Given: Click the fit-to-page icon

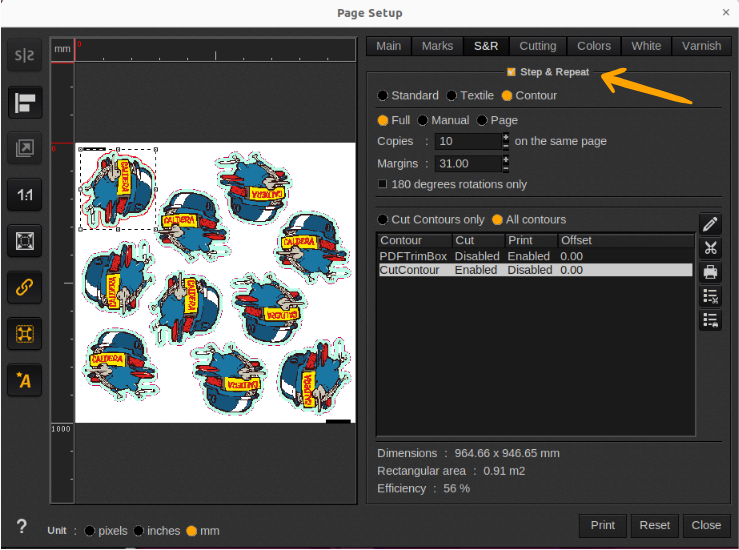Looking at the screenshot, I should (x=24, y=241).
